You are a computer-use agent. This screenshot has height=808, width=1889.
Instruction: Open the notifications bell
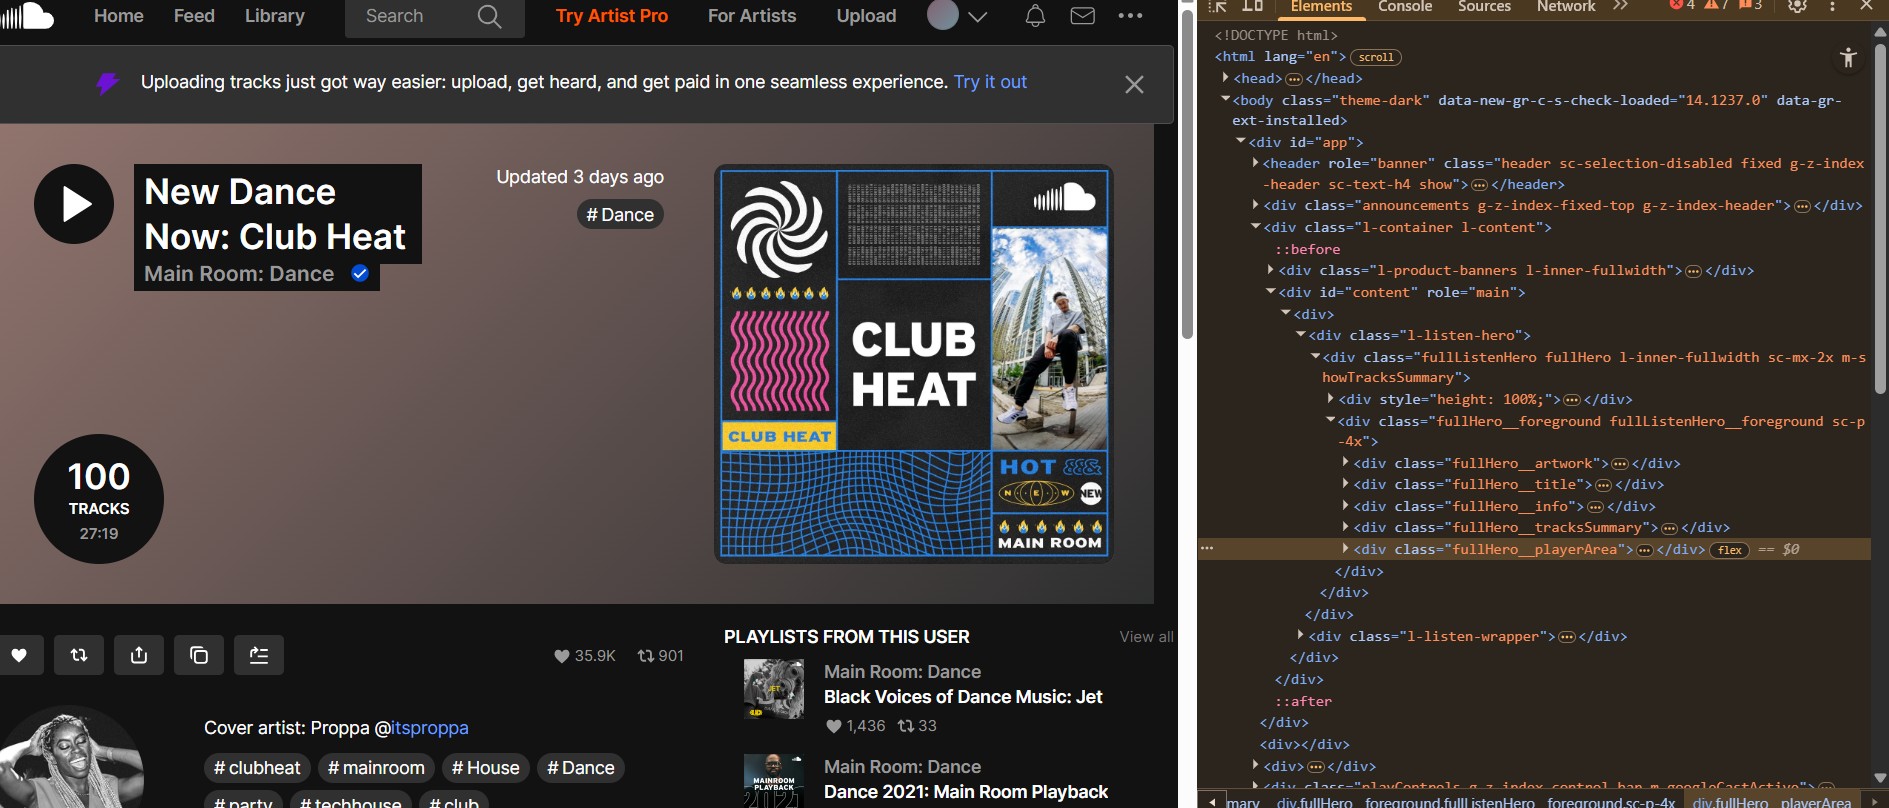pos(1035,16)
